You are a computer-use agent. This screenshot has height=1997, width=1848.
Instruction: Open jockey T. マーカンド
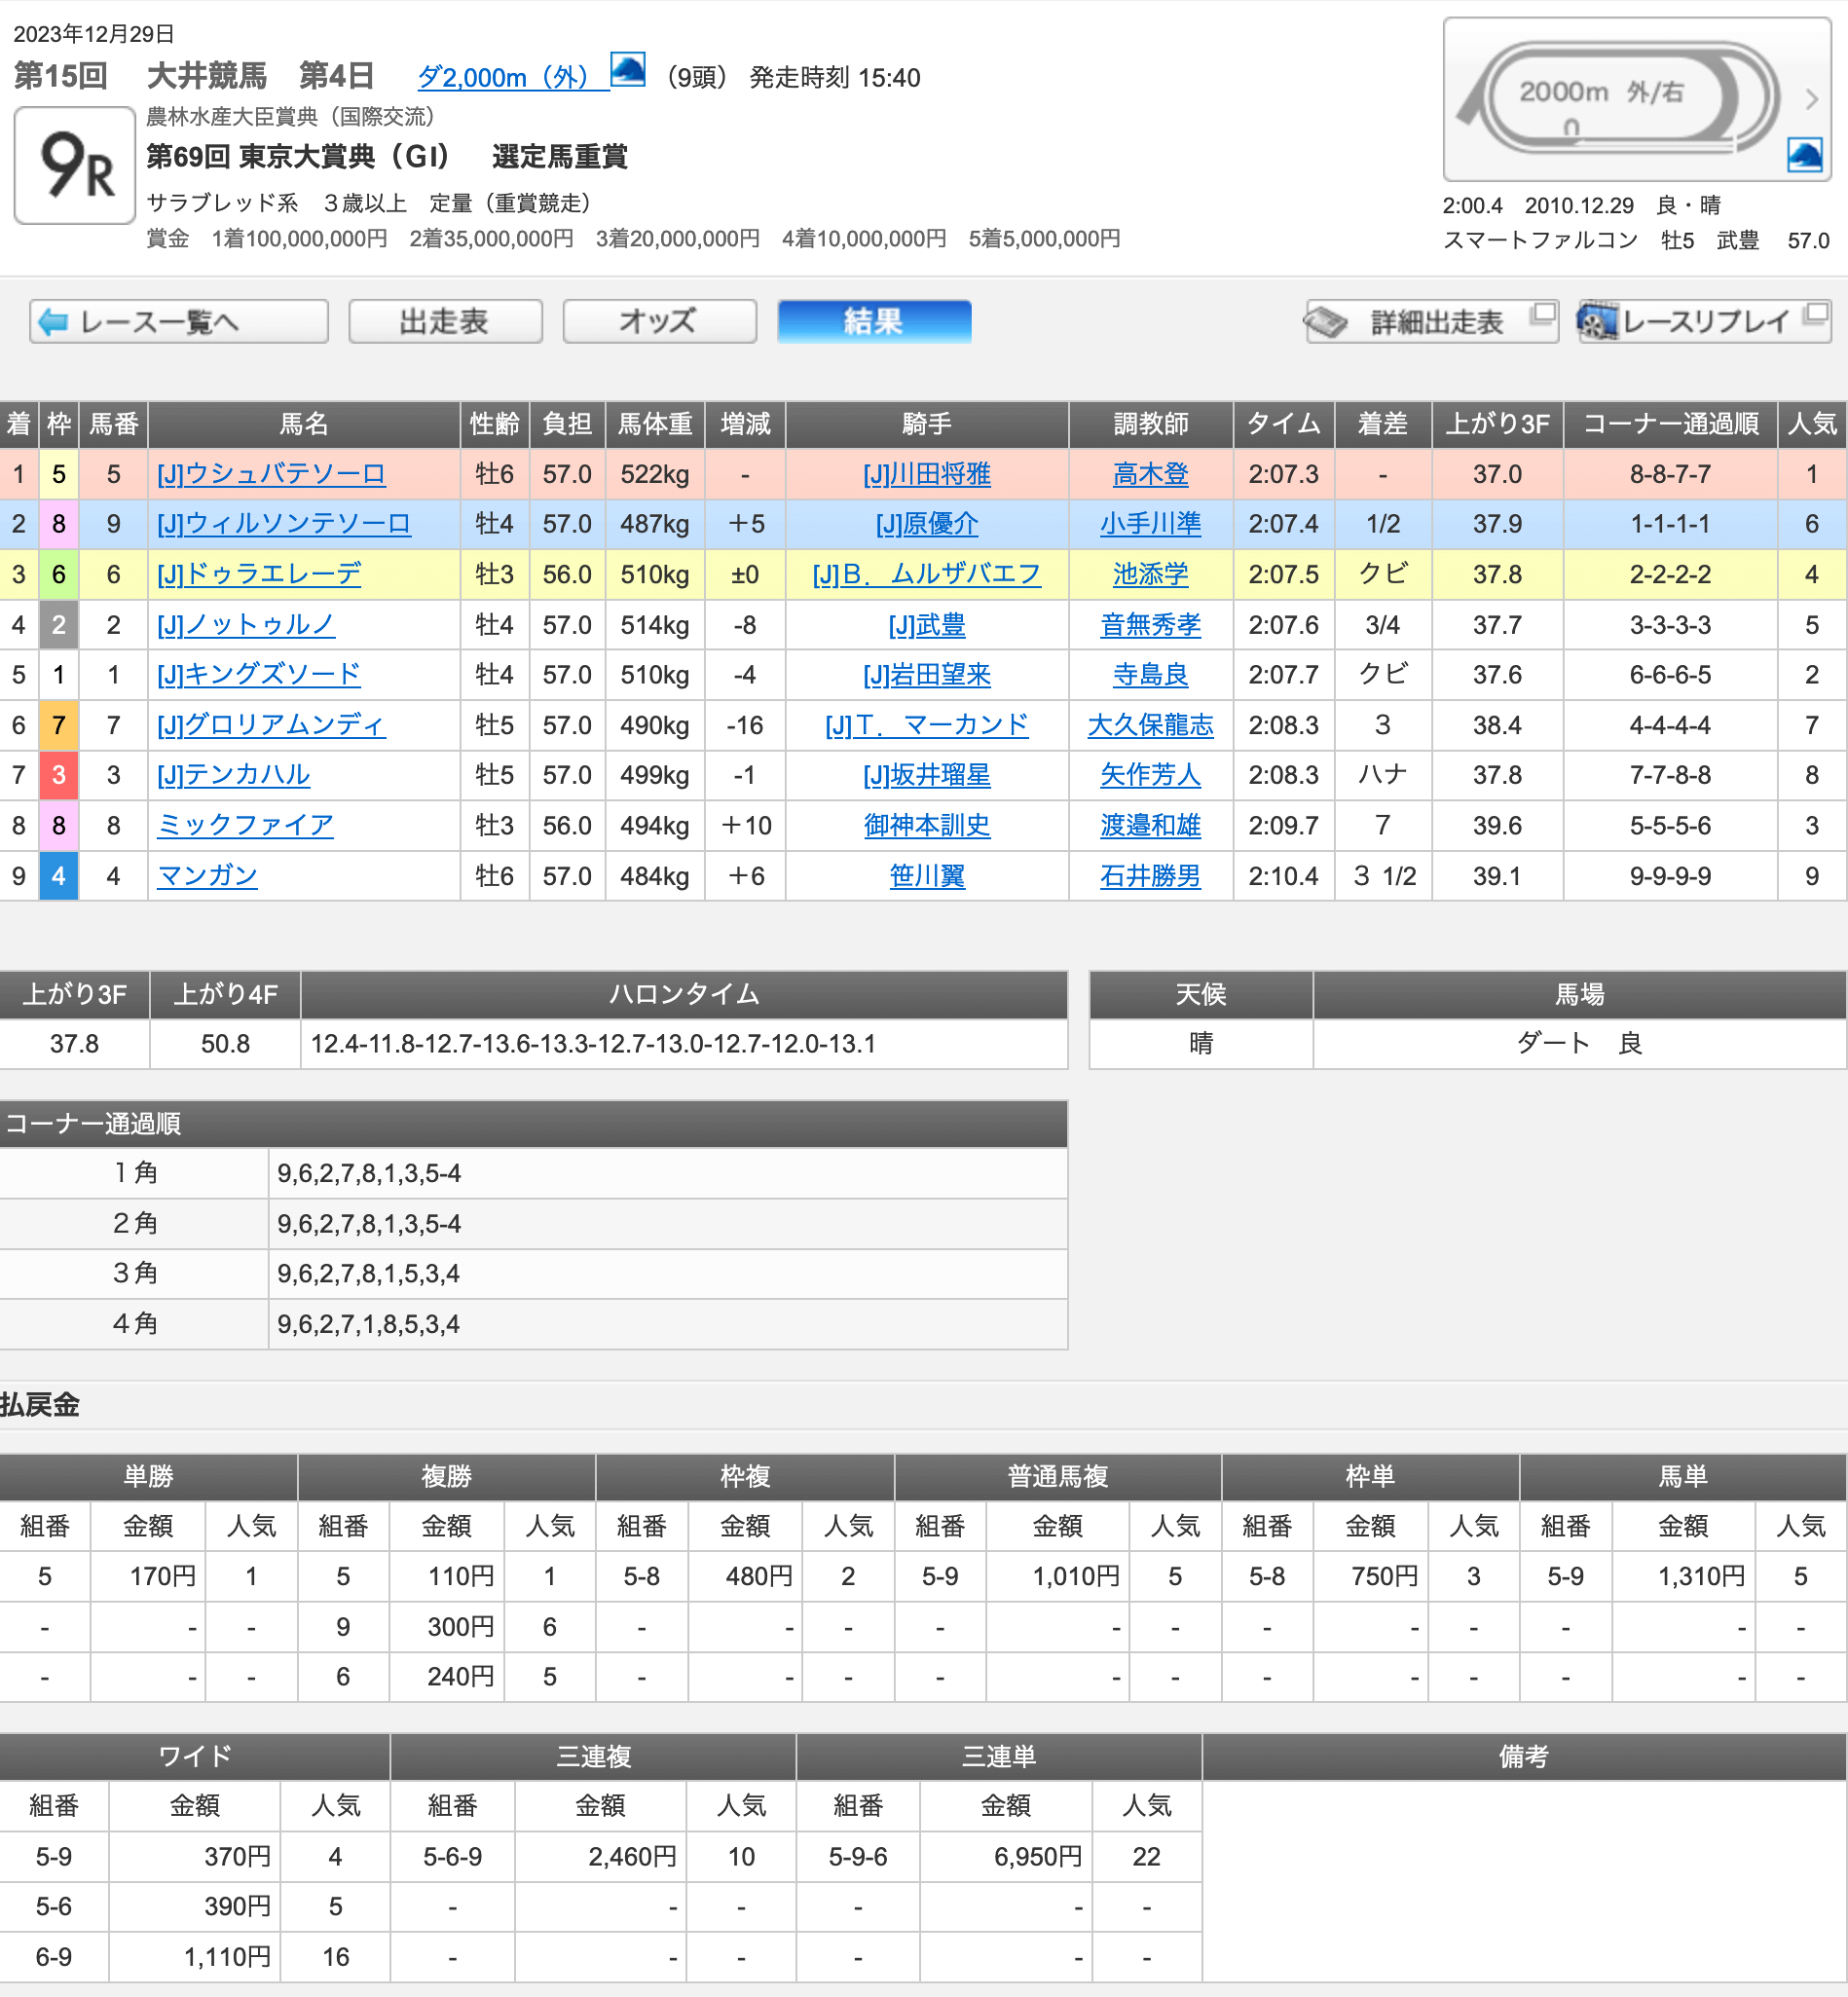(927, 725)
